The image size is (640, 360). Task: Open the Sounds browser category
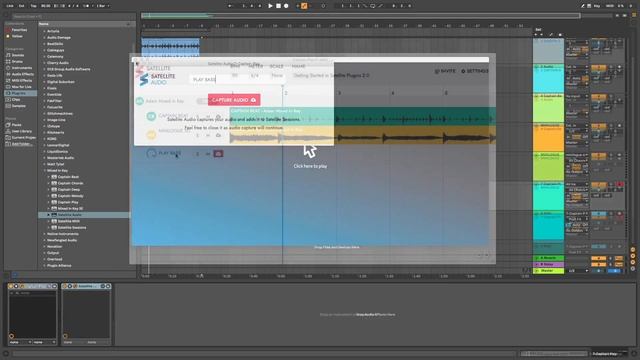18,55
